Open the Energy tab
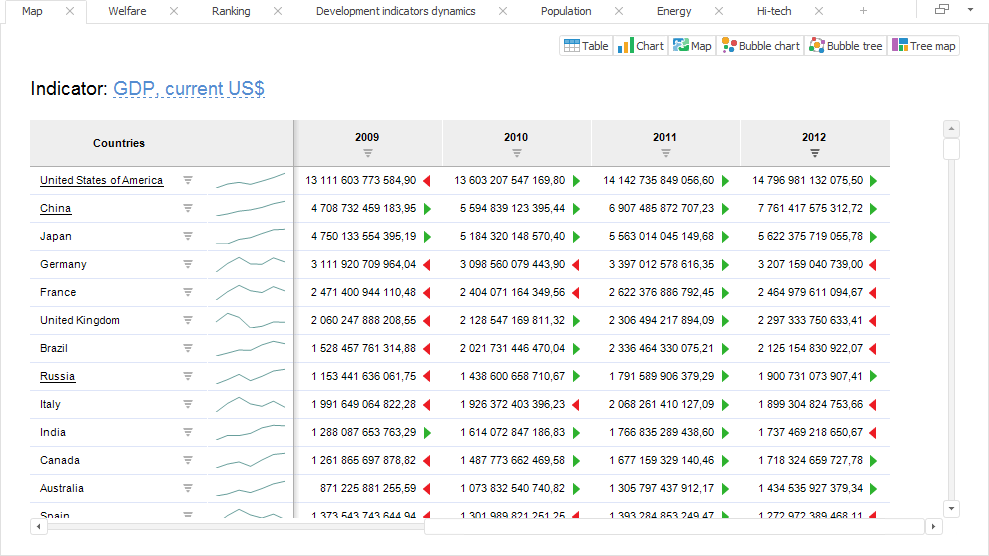 (673, 11)
